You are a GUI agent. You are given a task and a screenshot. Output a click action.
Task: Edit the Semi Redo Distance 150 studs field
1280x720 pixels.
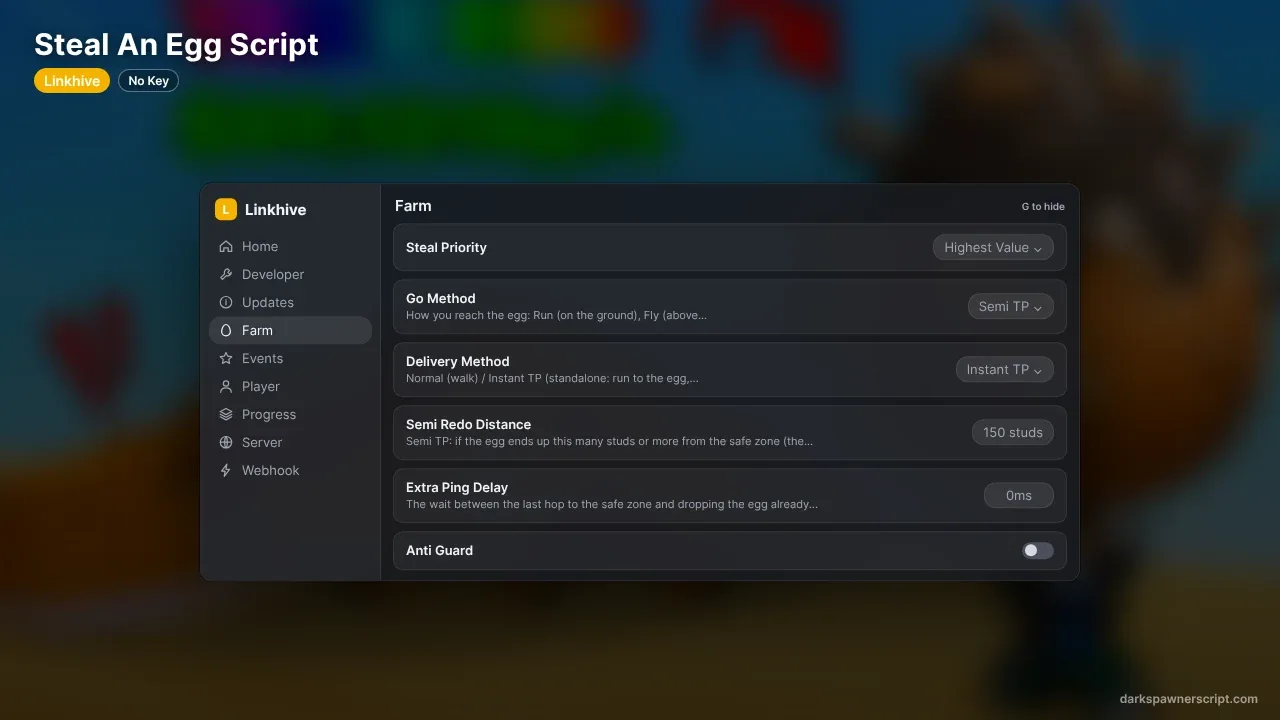tap(1012, 432)
